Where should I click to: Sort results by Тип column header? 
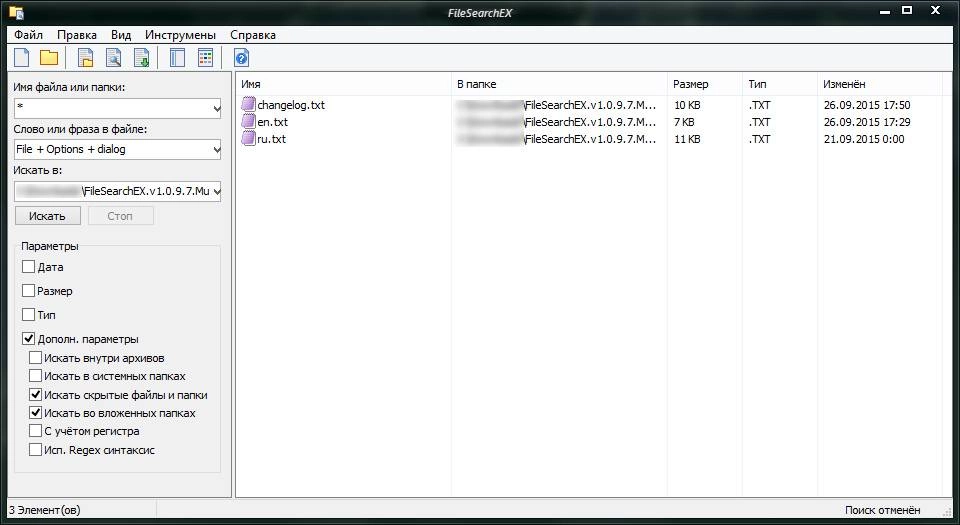[x=779, y=84]
